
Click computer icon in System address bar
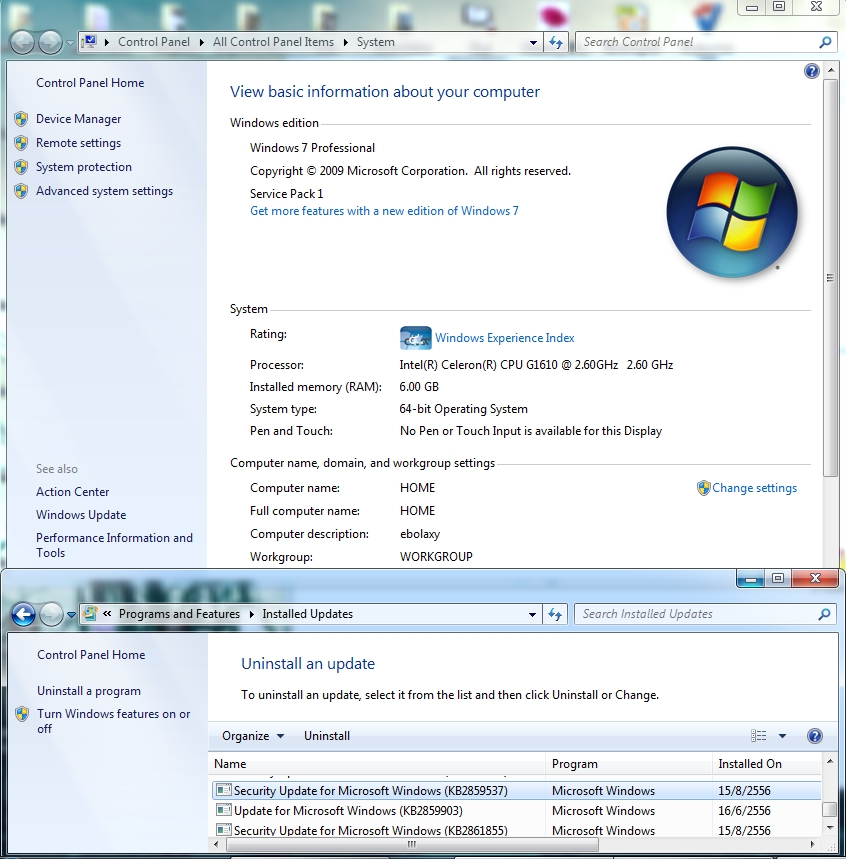coord(90,42)
